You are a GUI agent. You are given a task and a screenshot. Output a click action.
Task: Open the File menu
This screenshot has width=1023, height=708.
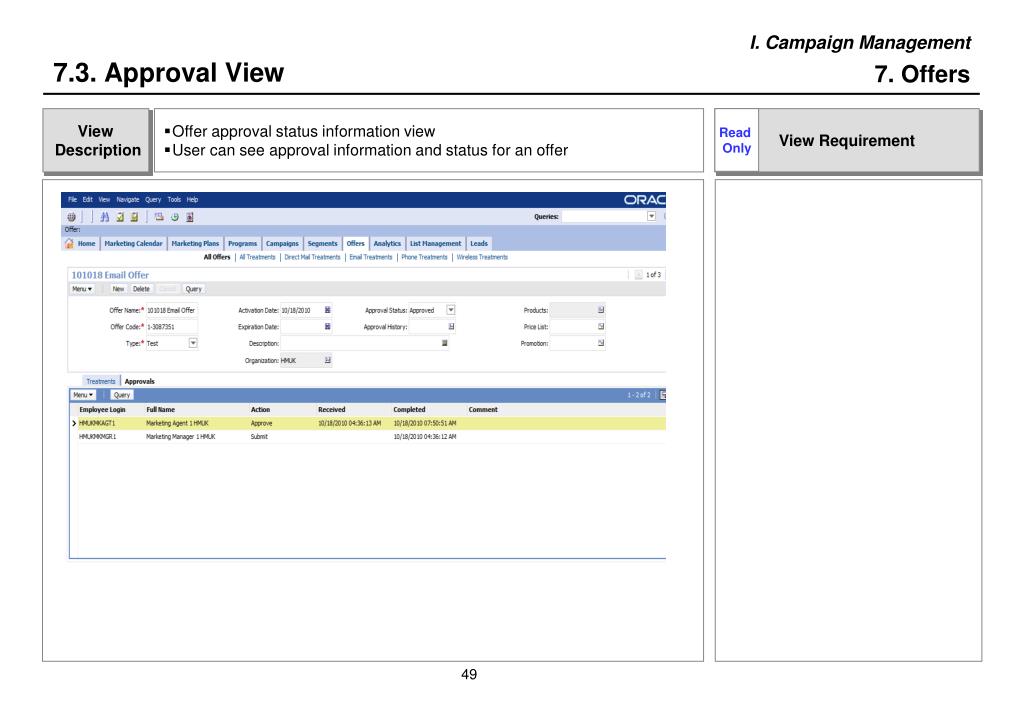coord(72,200)
